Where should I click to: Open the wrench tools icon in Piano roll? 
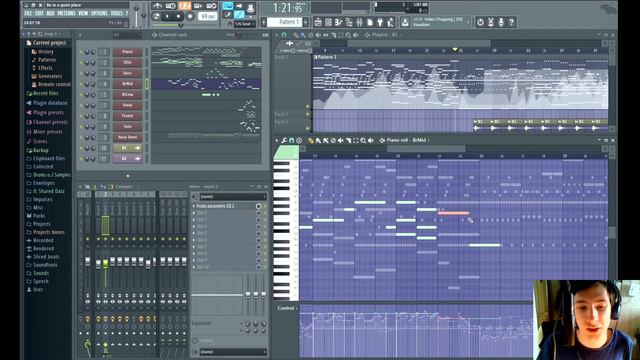(284, 140)
